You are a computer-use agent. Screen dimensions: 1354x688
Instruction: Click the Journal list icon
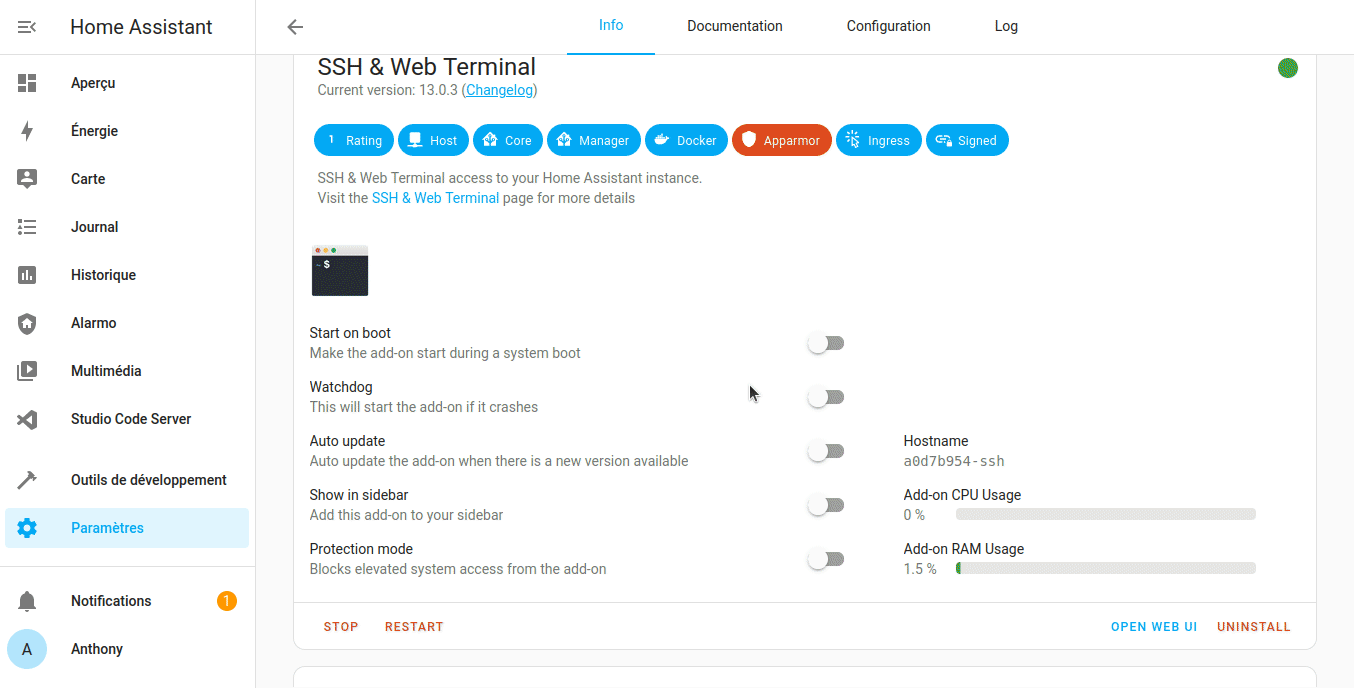click(27, 227)
